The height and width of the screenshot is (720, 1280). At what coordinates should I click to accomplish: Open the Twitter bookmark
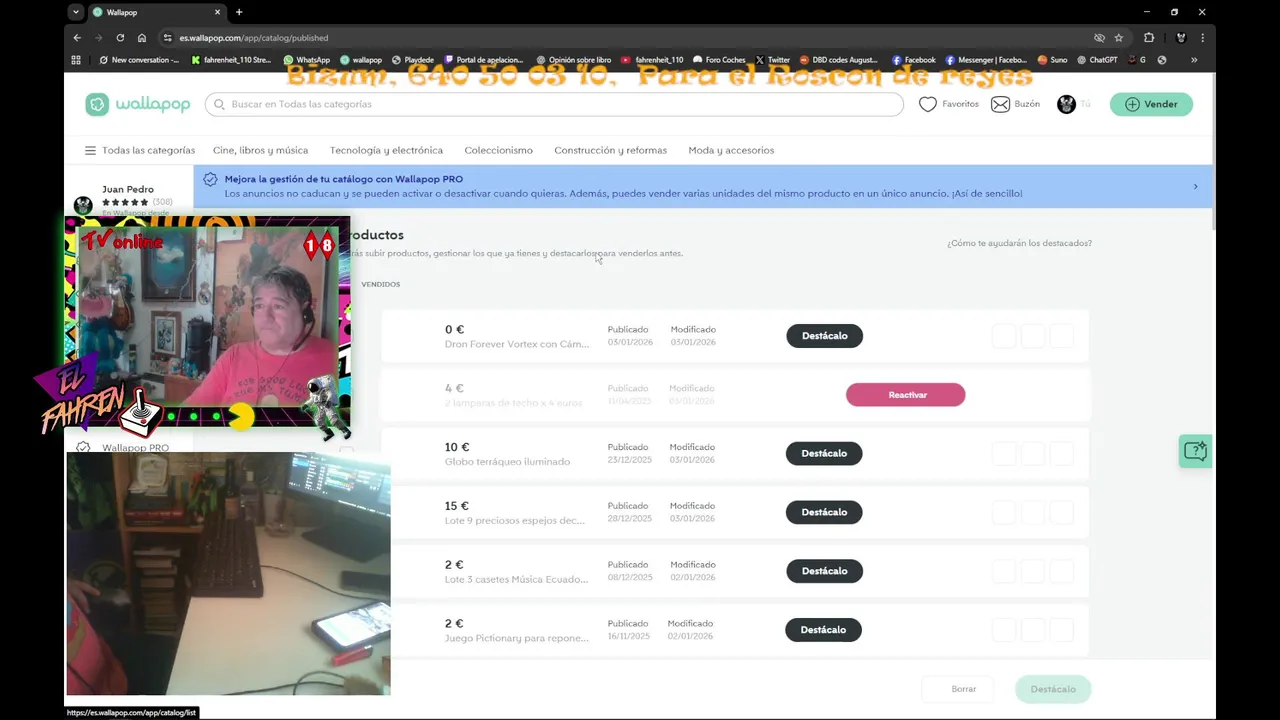click(x=772, y=60)
